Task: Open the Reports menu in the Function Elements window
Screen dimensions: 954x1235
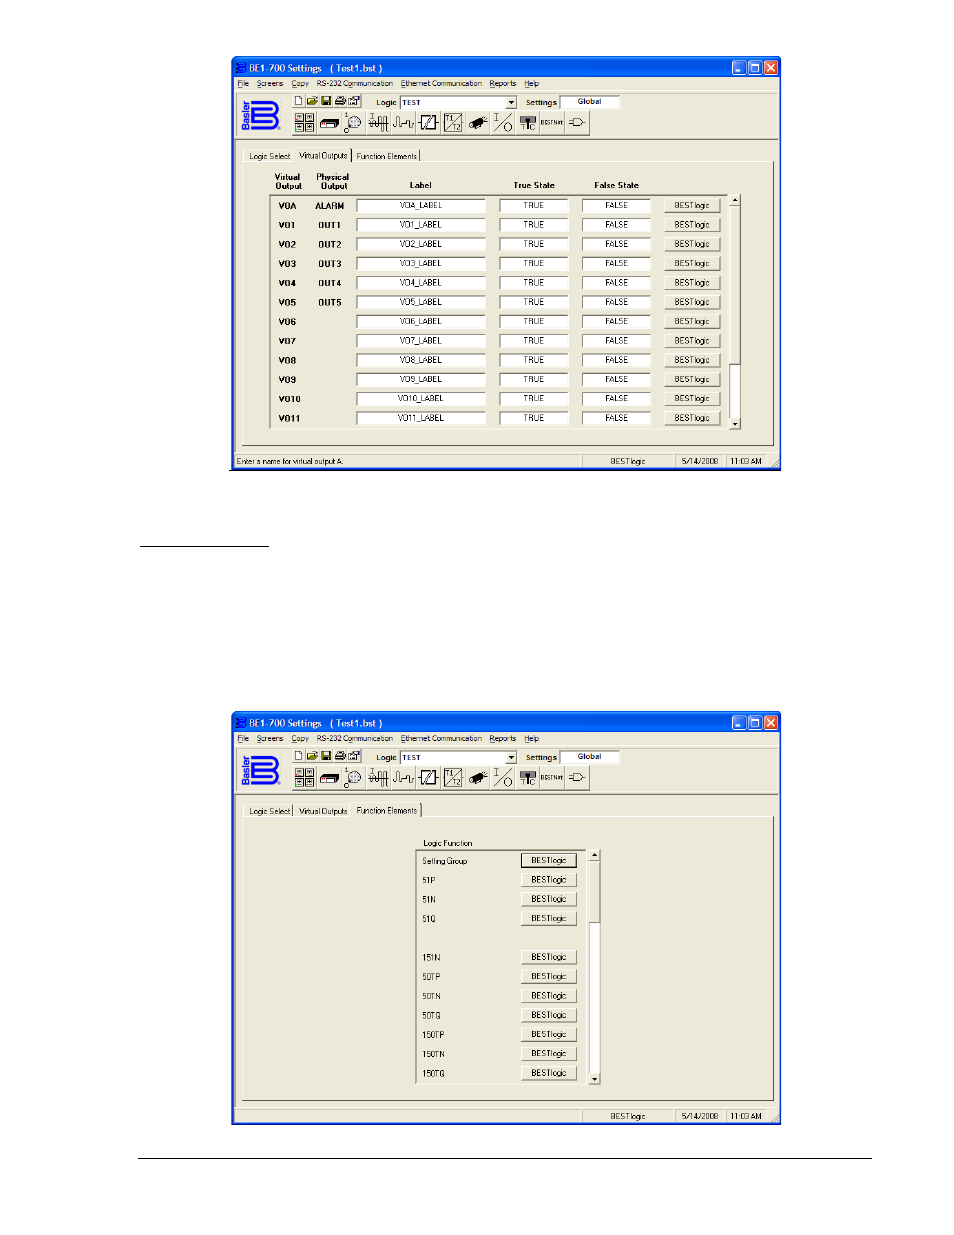Action: [503, 739]
